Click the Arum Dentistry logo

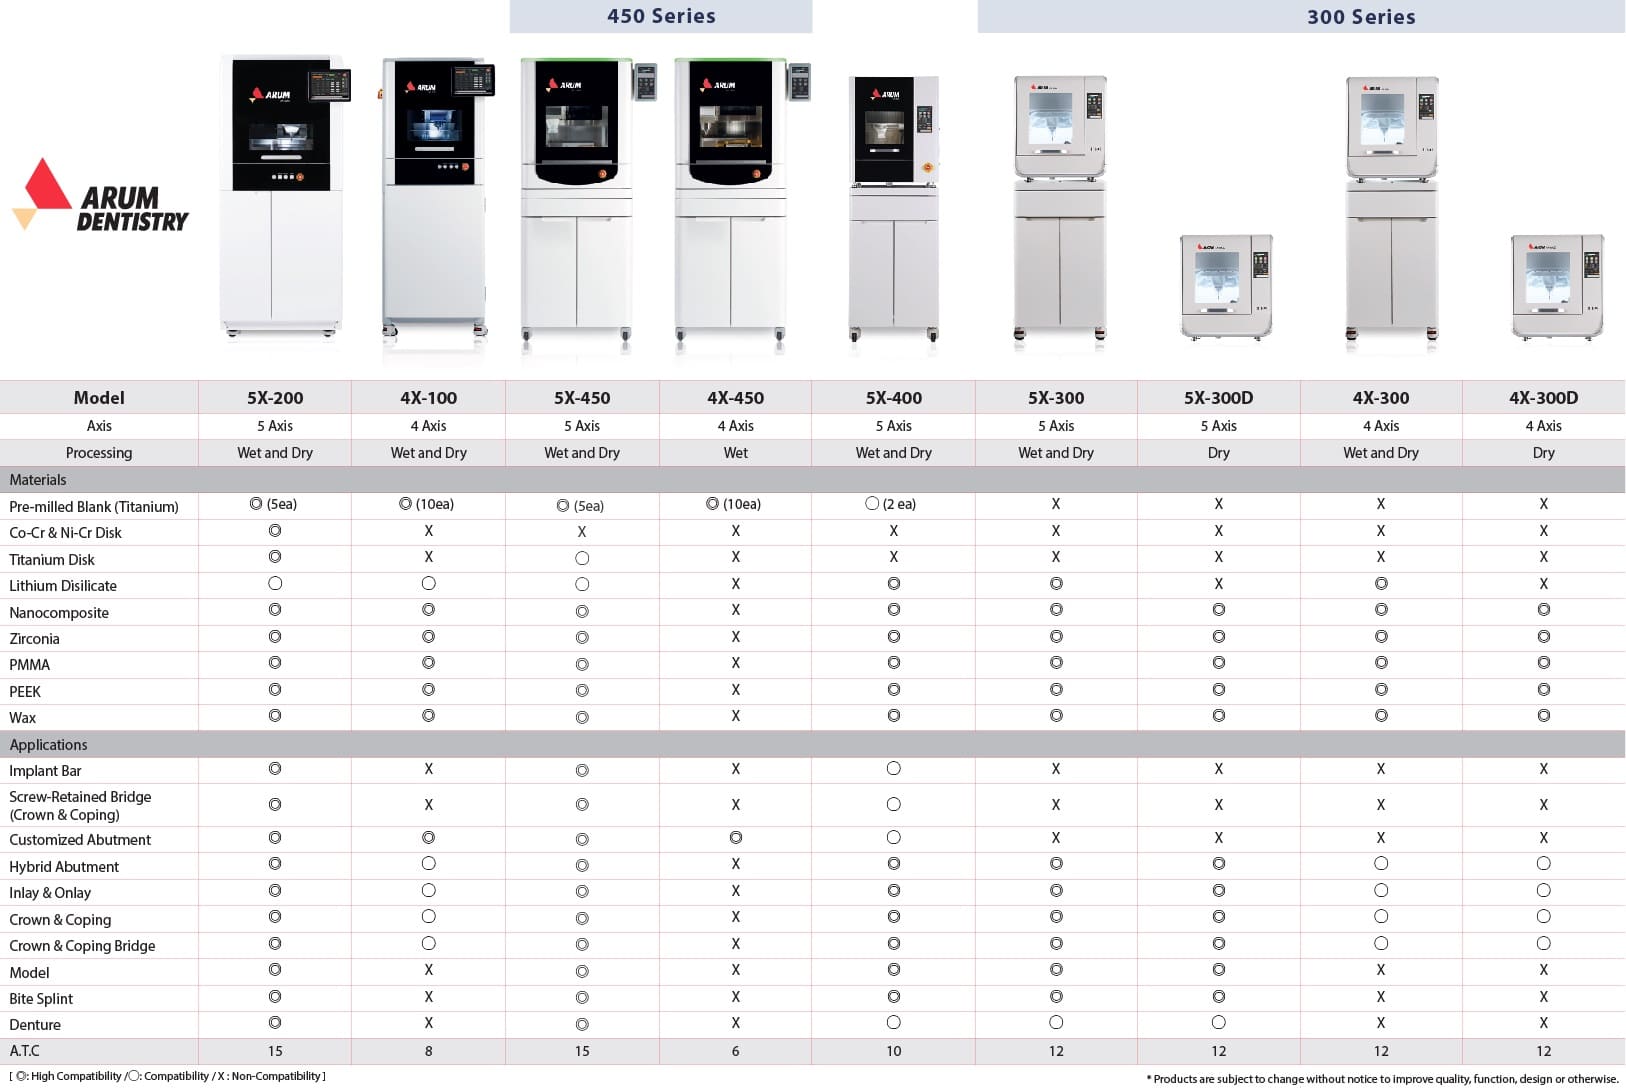[x=100, y=197]
